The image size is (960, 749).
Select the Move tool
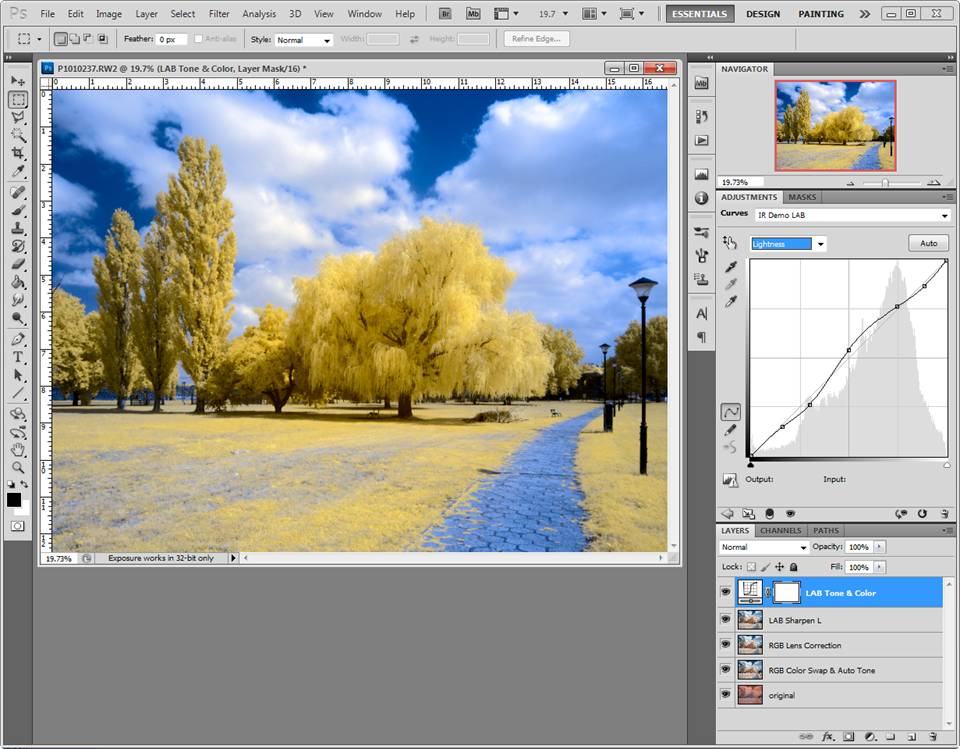click(18, 81)
